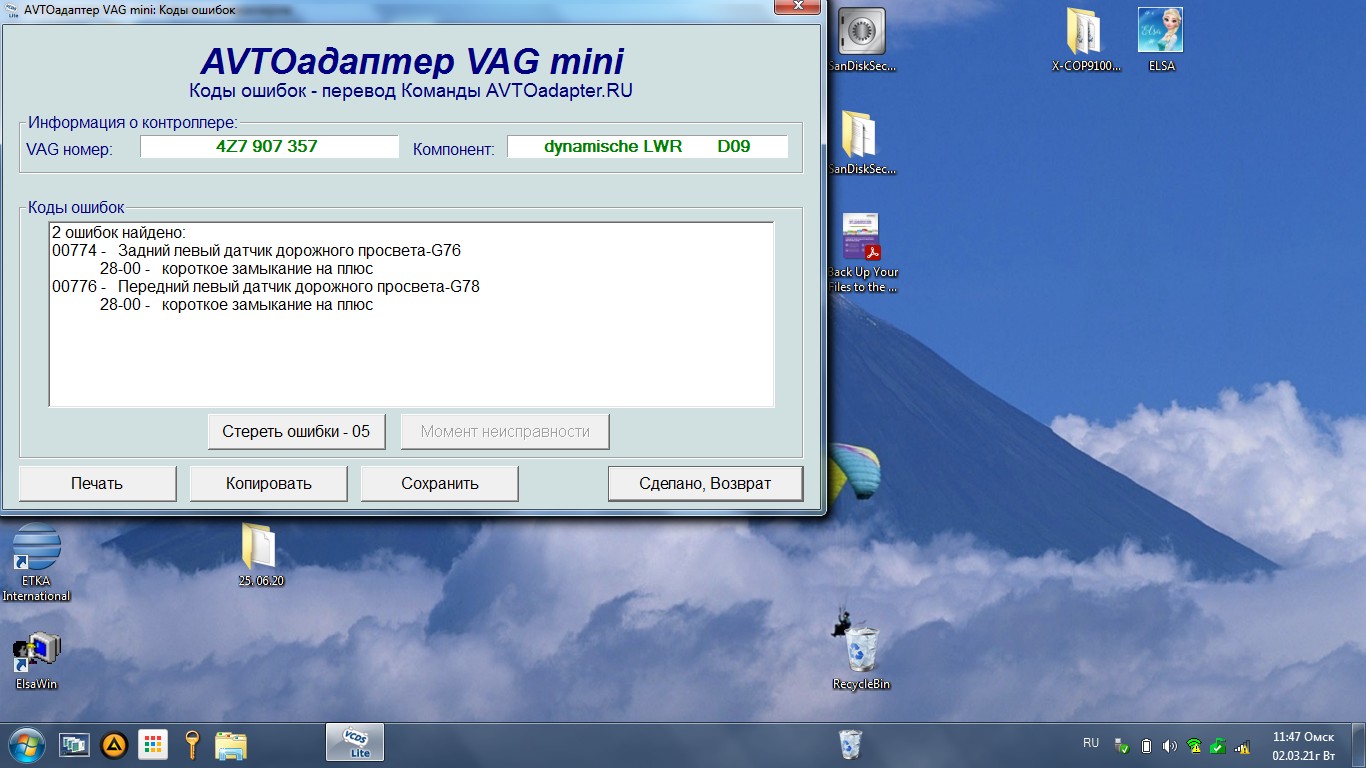Select the X-COP9100 folder icon
1366x768 pixels.
pyautogui.click(x=1087, y=39)
